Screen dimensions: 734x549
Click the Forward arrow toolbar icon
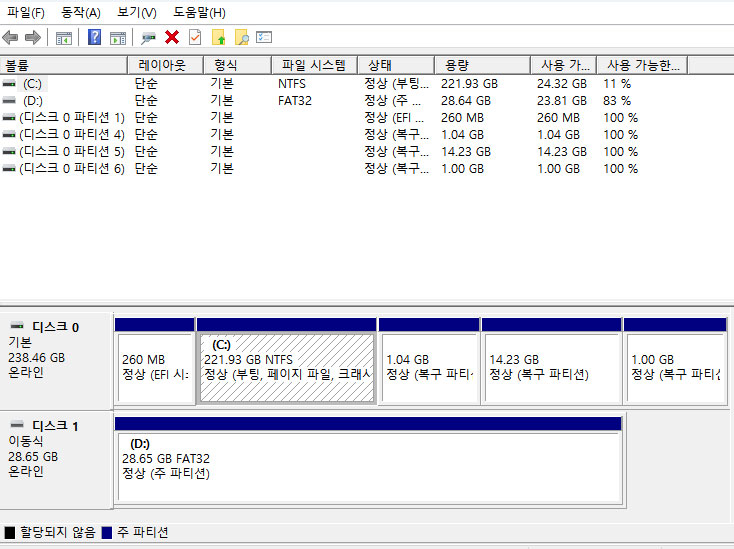pyautogui.click(x=32, y=37)
